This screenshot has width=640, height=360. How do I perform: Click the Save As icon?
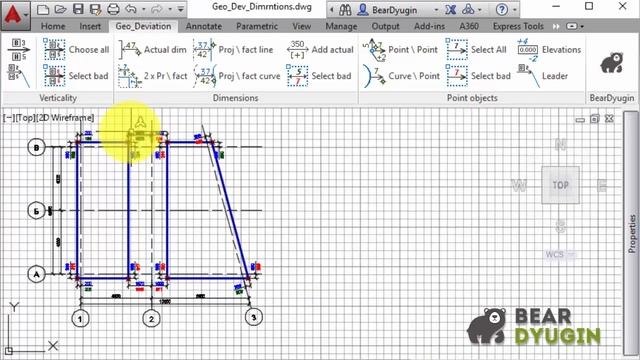[96, 9]
